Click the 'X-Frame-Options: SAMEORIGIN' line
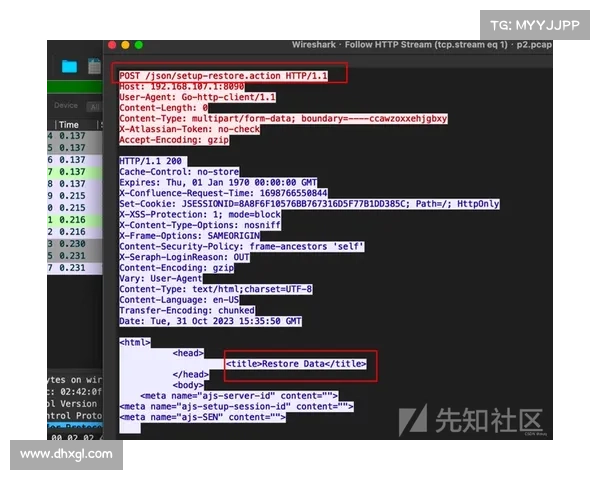Viewport: 600px width, 480px height. click(x=190, y=236)
